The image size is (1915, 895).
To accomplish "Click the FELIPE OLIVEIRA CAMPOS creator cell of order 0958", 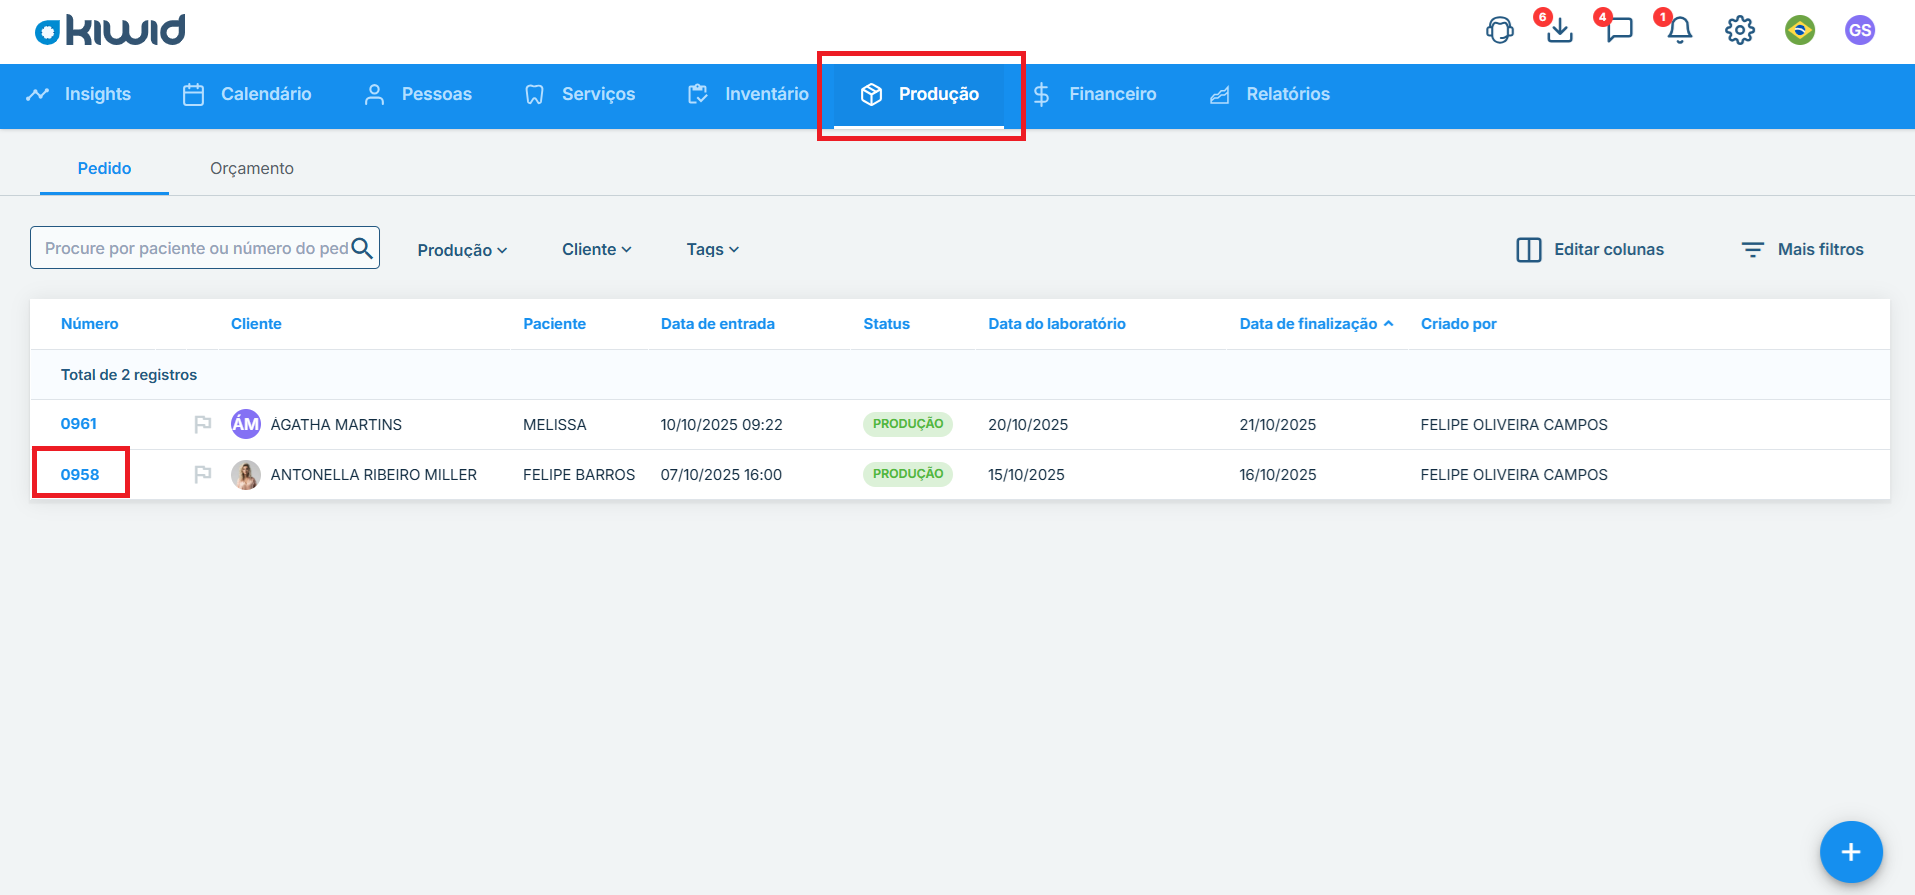I will pos(1514,475).
